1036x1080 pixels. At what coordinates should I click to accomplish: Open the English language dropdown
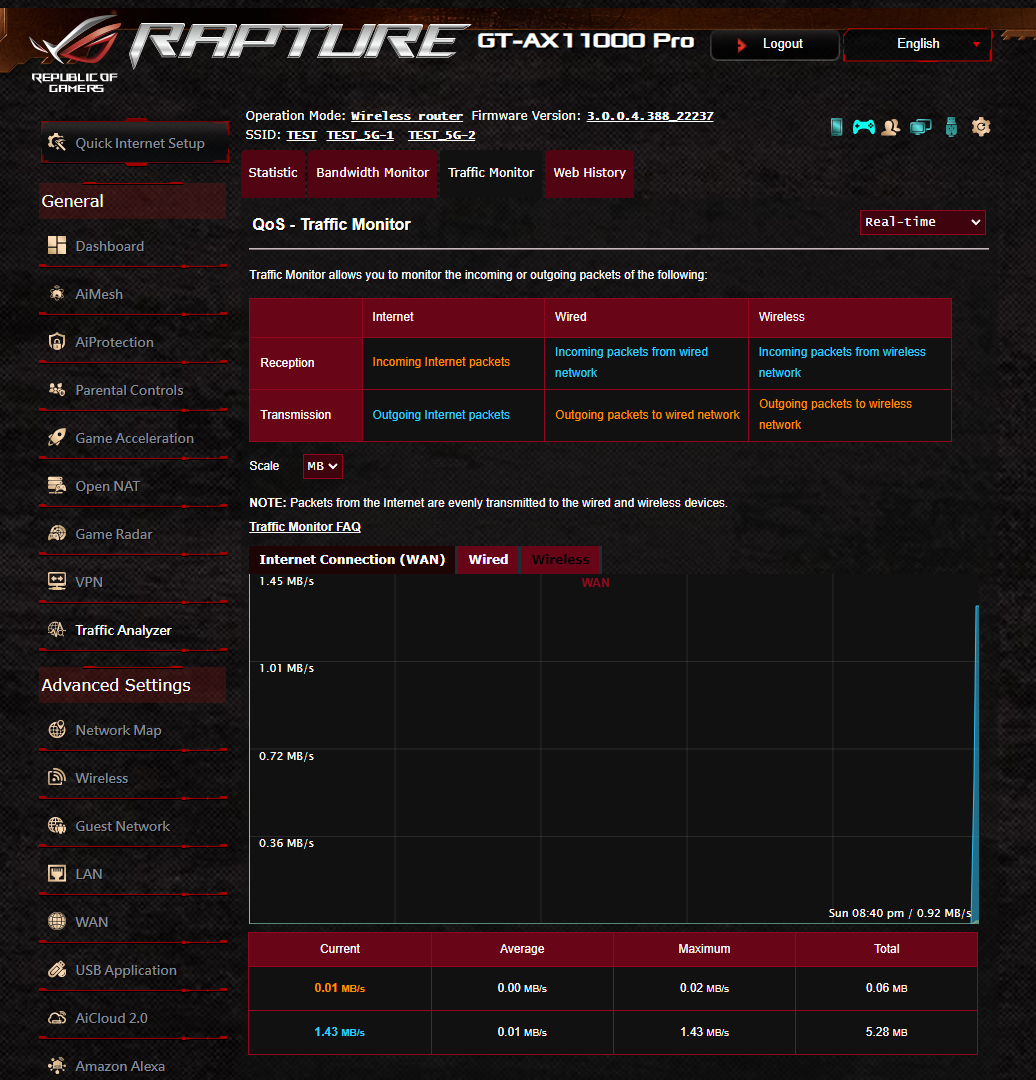coord(918,44)
